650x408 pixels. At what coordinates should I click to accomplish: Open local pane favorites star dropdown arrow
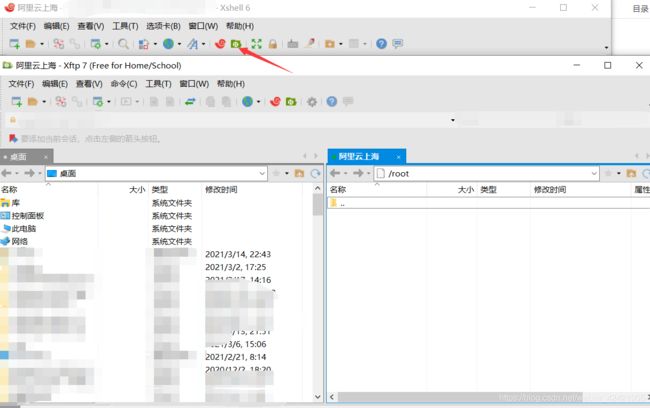pos(287,173)
